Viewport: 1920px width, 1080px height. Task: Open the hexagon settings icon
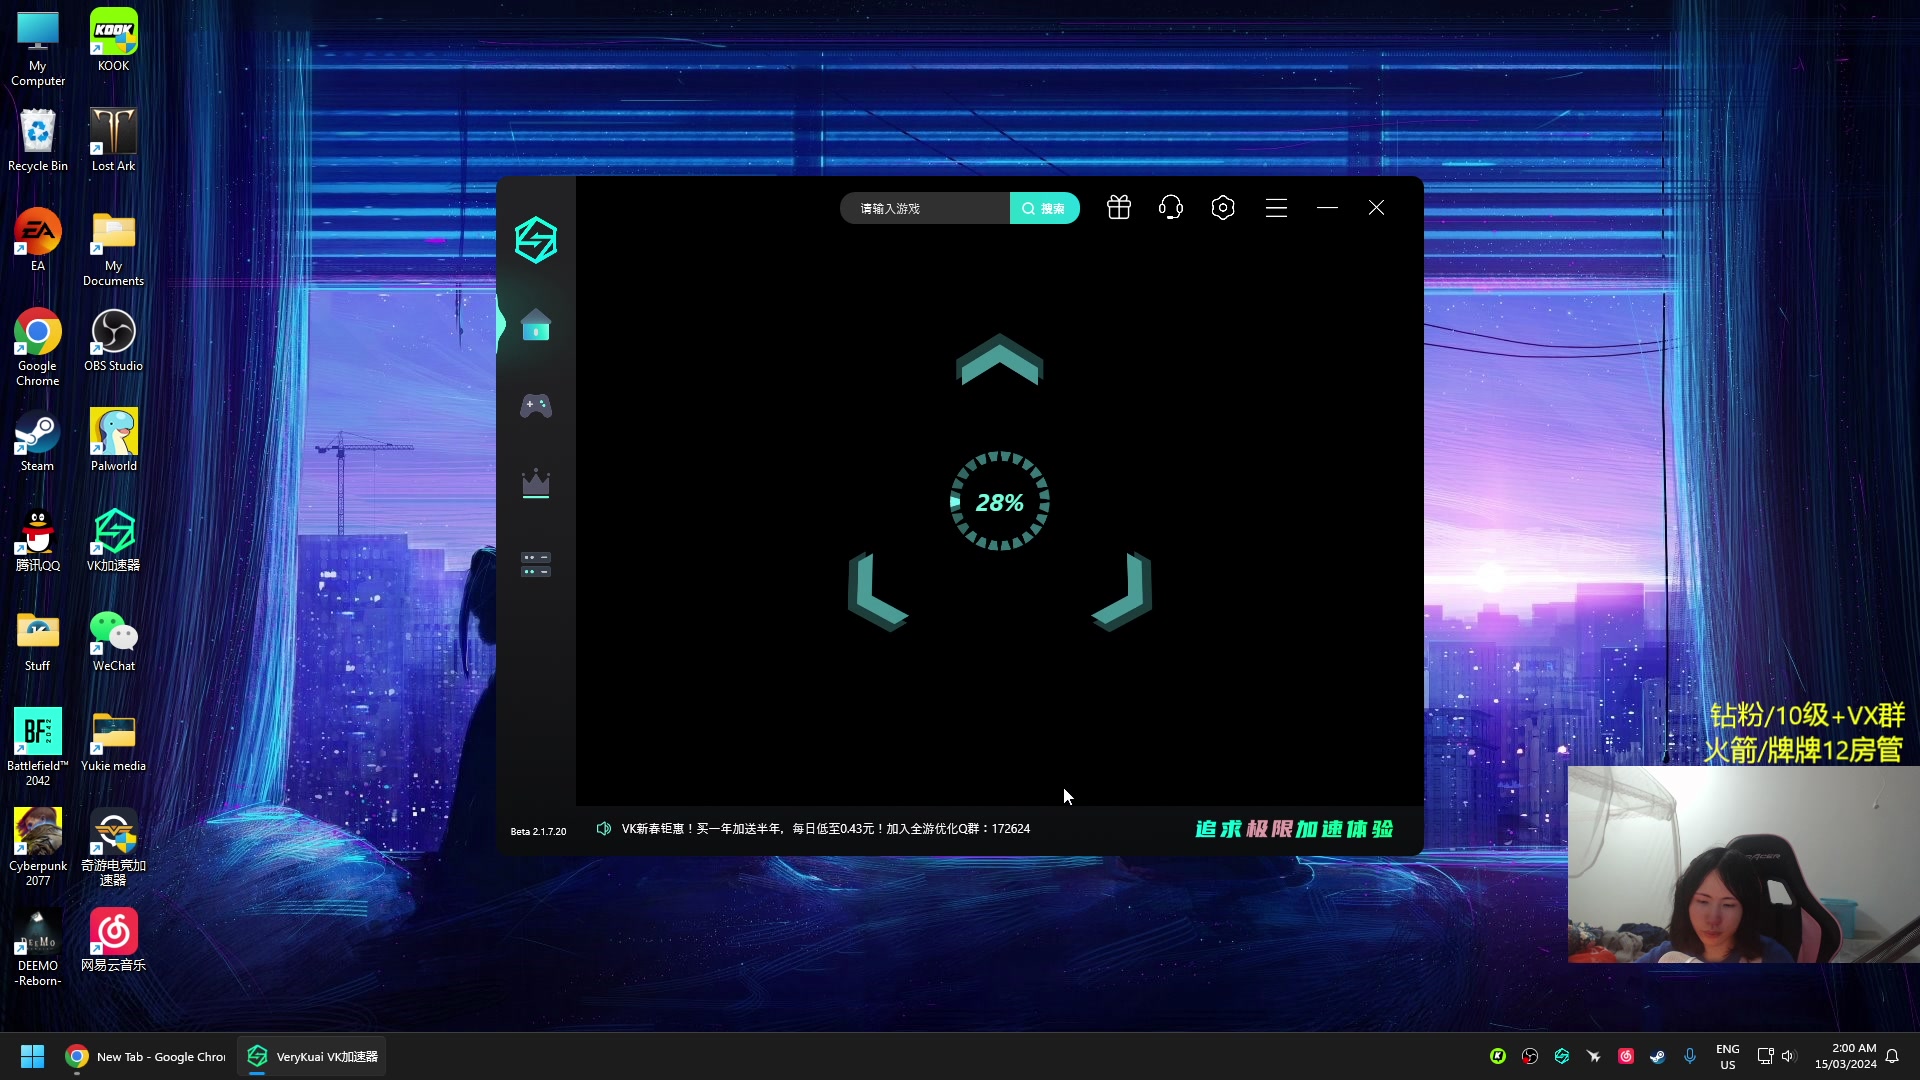pos(1223,208)
